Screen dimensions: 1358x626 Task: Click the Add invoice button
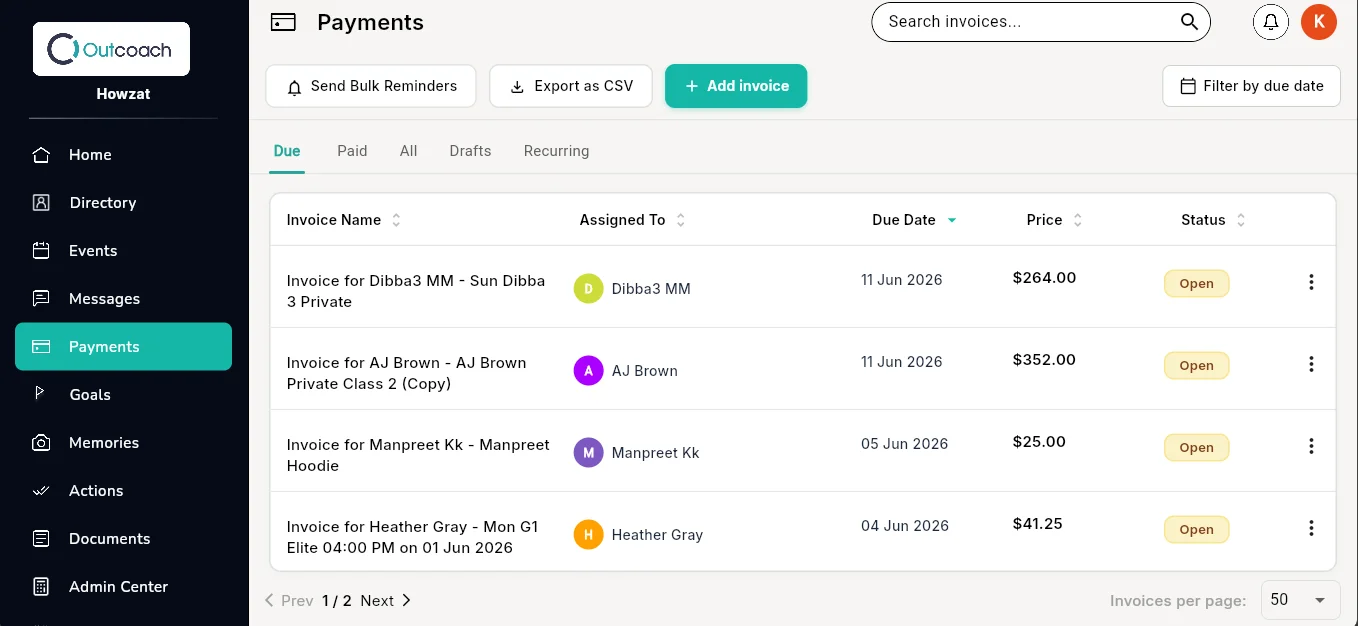[736, 86]
